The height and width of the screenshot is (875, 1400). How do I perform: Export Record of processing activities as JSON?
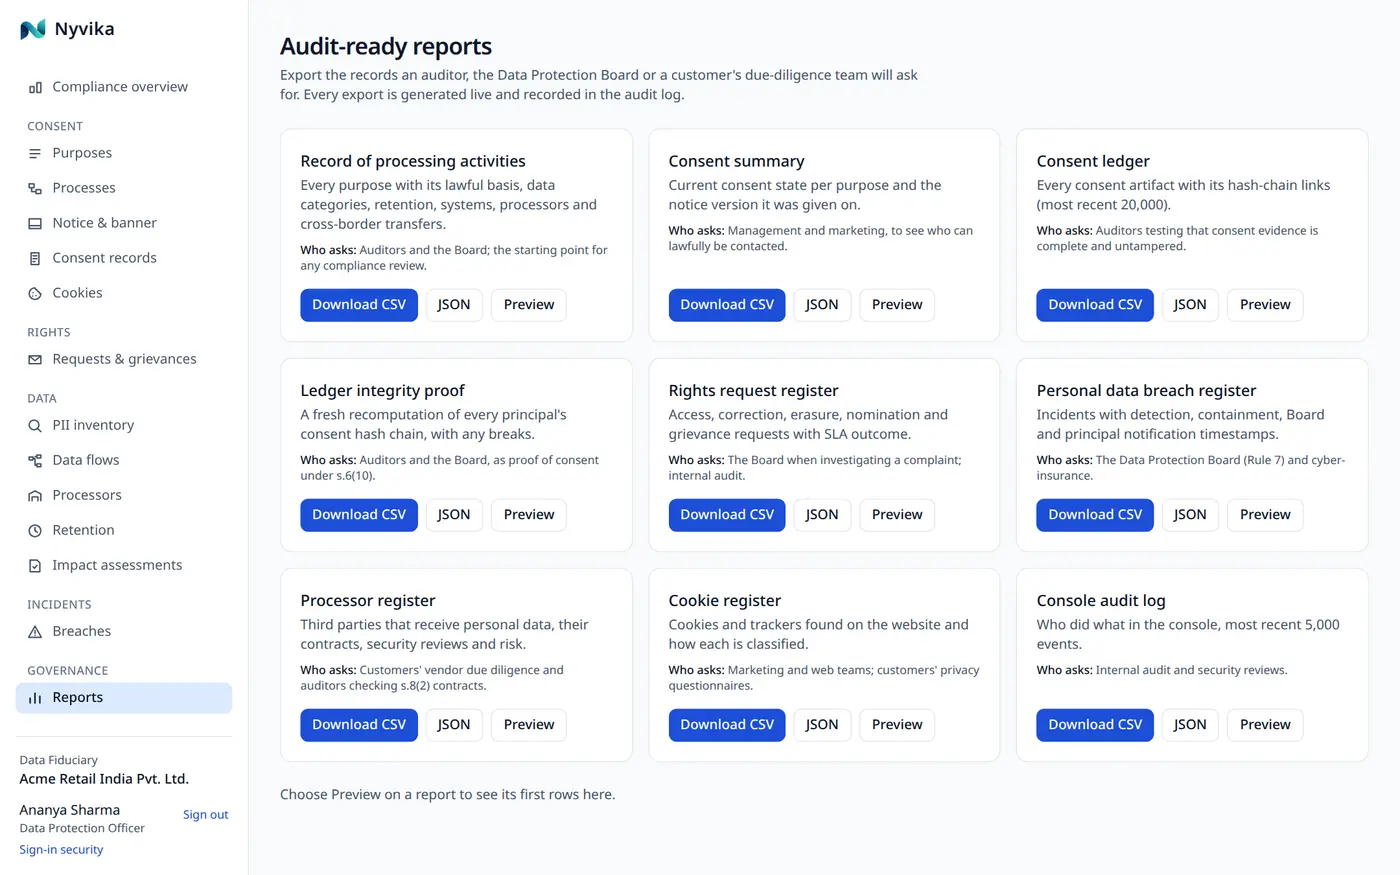click(x=454, y=305)
